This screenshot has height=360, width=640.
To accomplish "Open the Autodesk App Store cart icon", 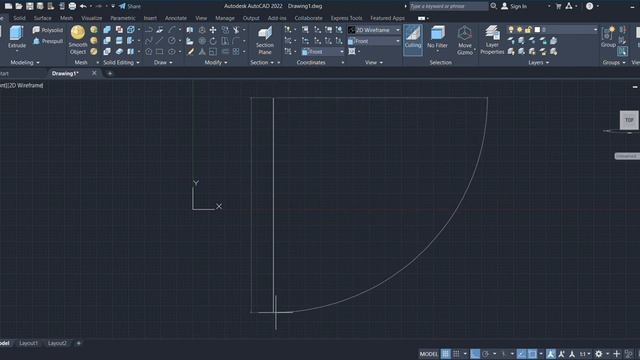I will click(x=558, y=6).
